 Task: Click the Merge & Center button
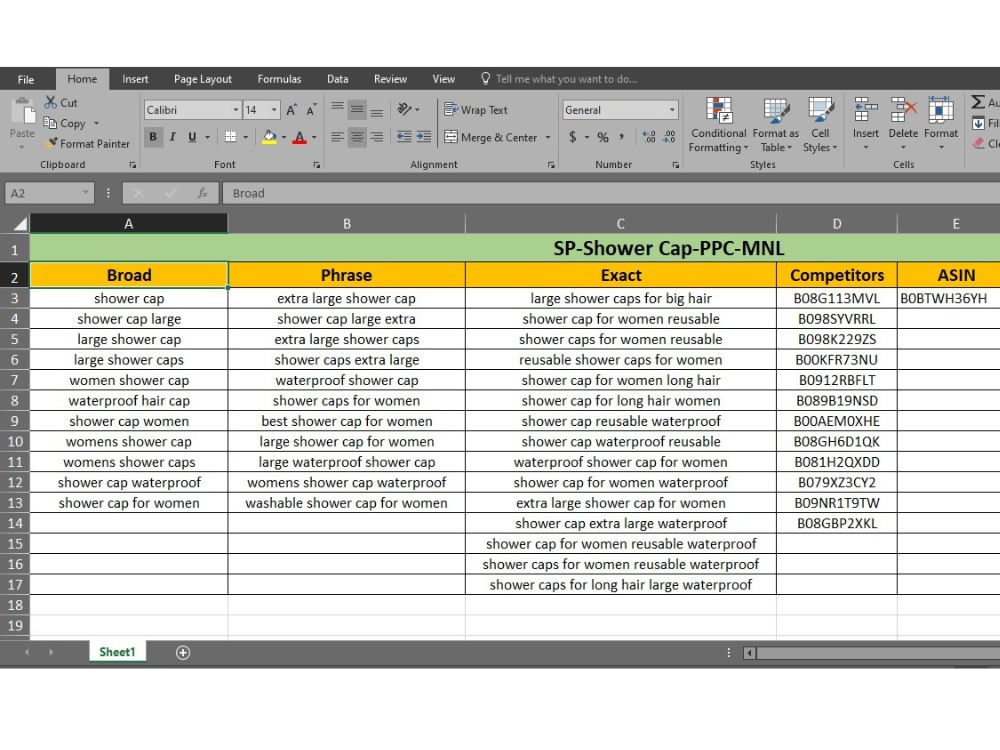490,137
